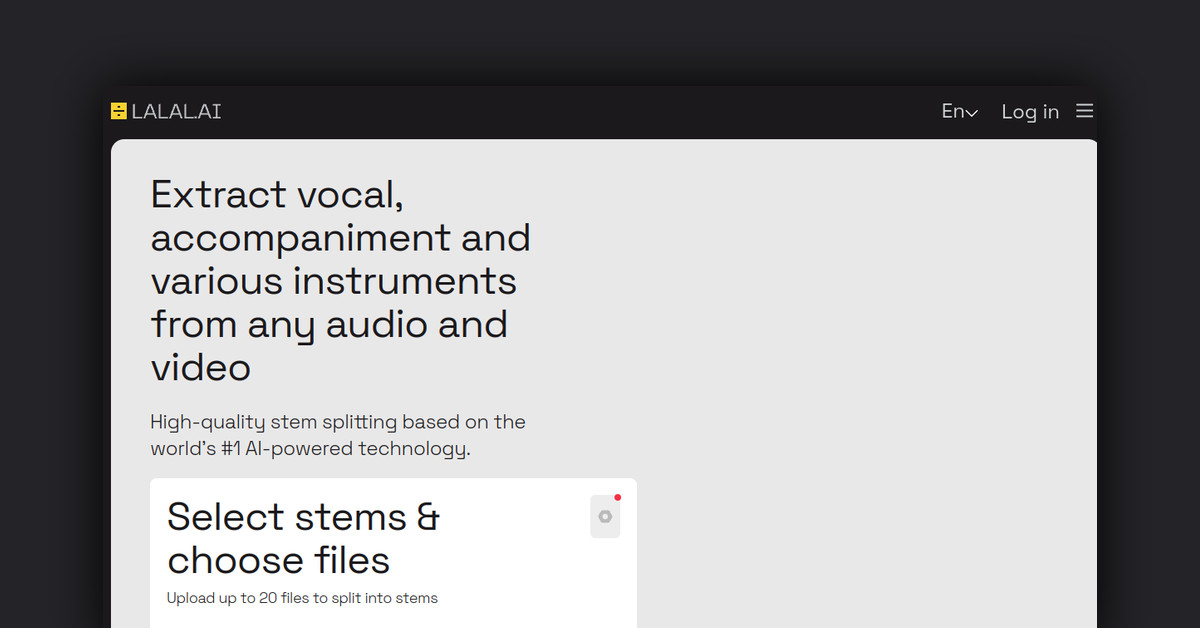Screen dimensions: 1200x628
Task: Click the word "video" in the headline
Action: 200,368
